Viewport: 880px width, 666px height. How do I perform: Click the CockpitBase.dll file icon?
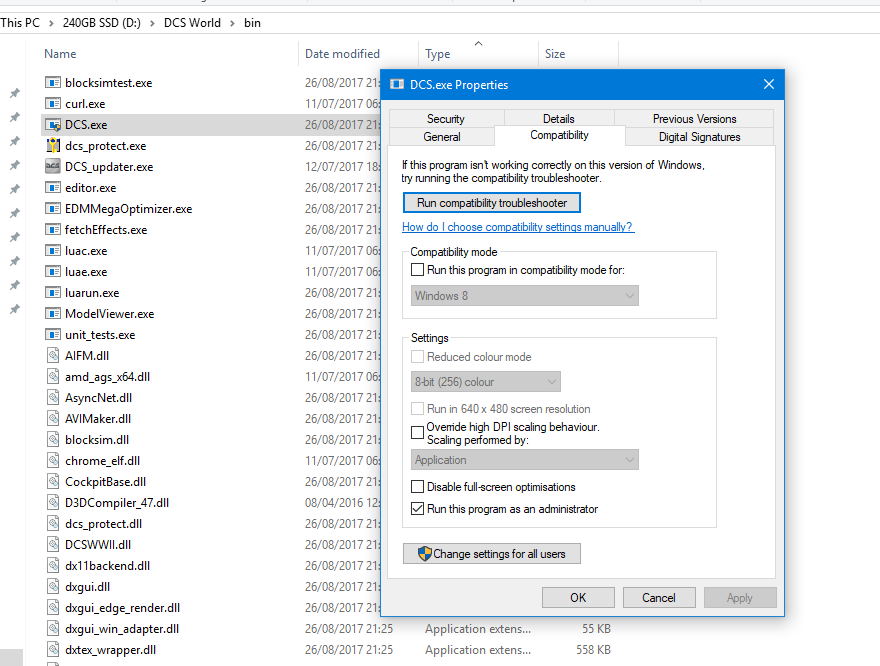53,481
